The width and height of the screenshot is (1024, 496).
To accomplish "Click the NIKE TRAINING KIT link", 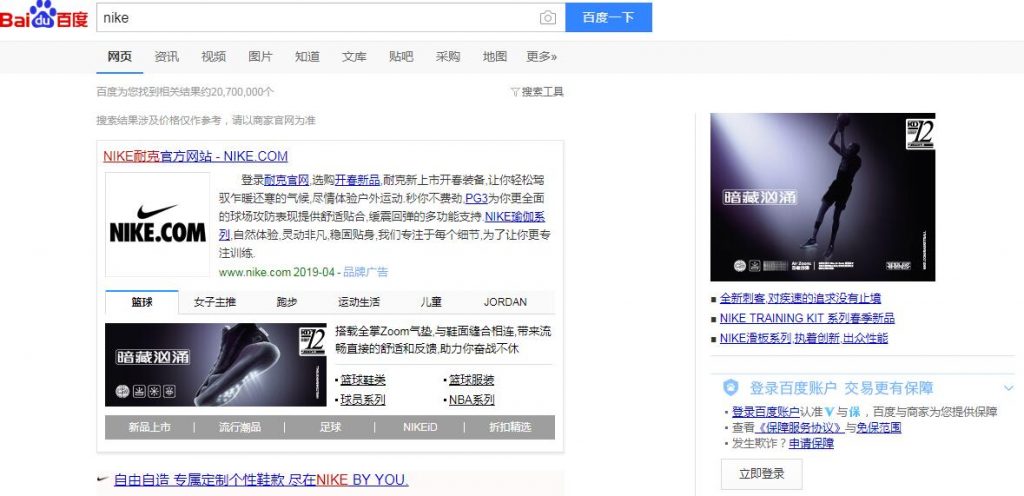I will point(807,318).
